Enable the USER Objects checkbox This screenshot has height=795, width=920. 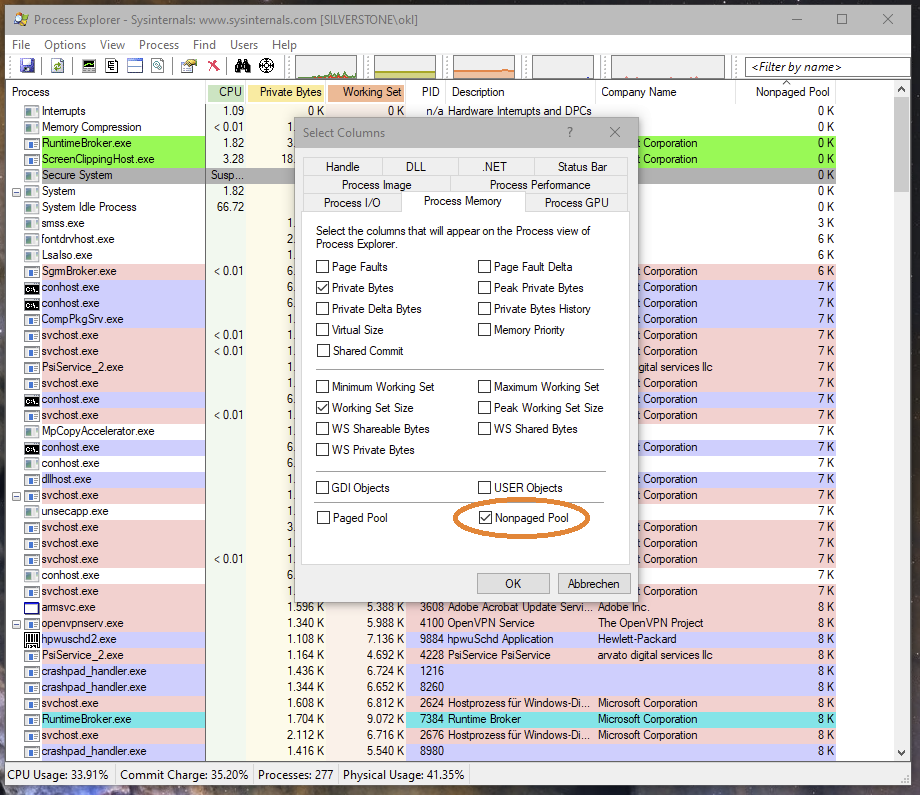[x=484, y=488]
